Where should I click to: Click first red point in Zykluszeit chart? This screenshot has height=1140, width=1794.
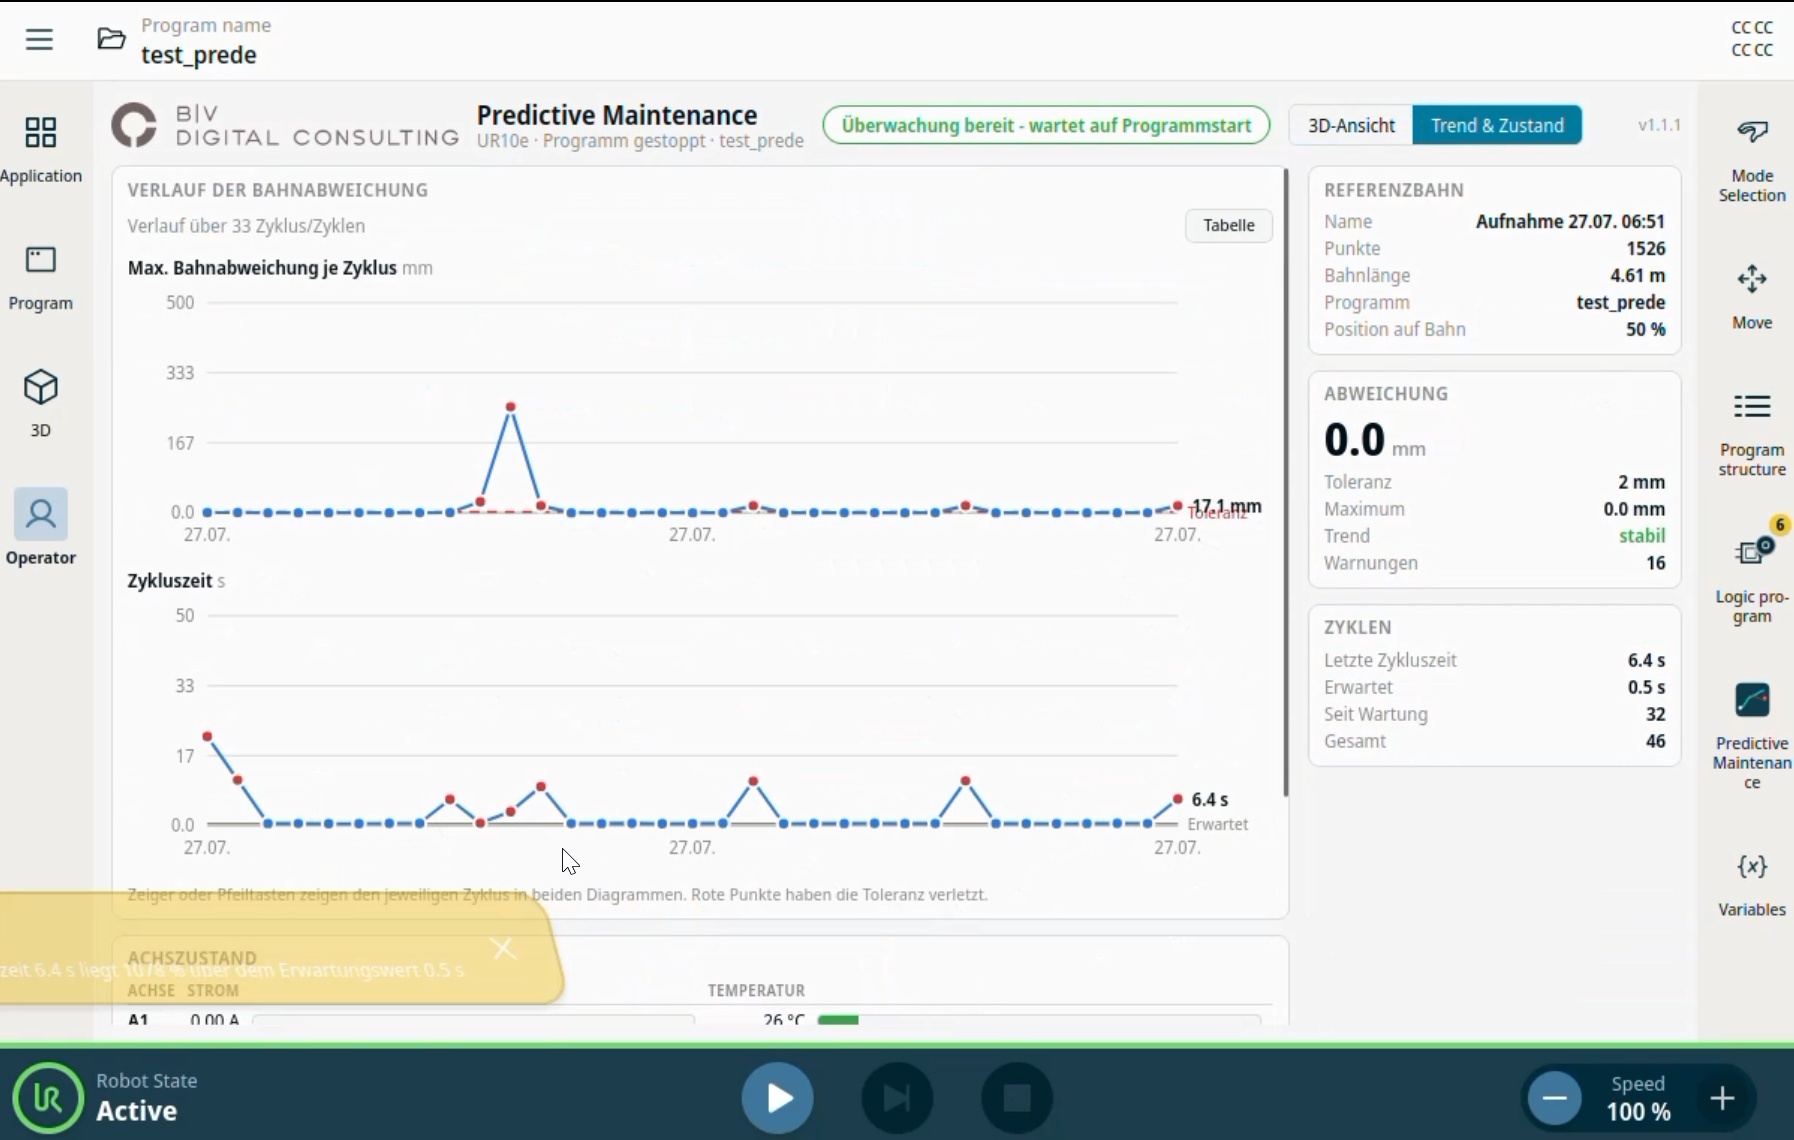click(x=207, y=736)
